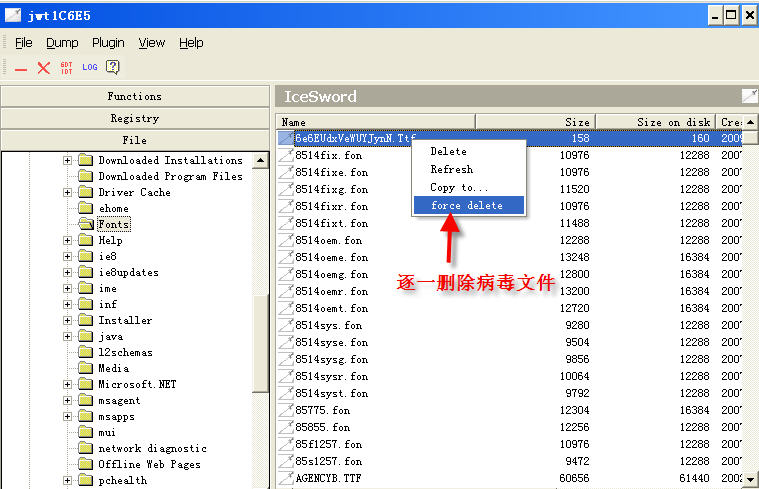Expand the msapps folder node
This screenshot has height=489, width=759.
point(67,416)
